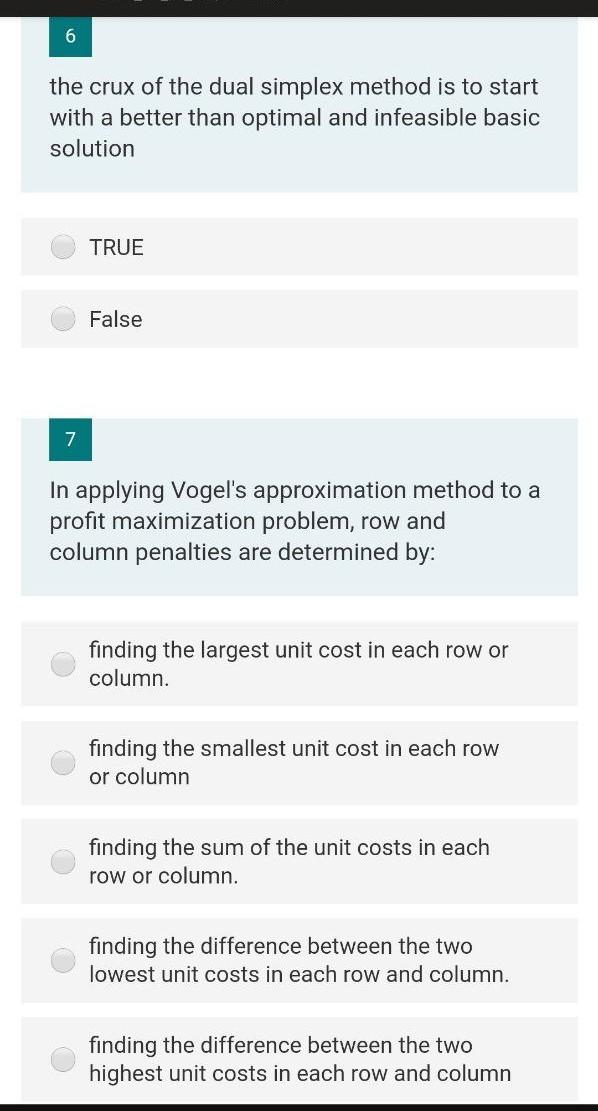Click the sum of unit costs row
Screen dimensions: 598x1111
click(x=300, y=861)
